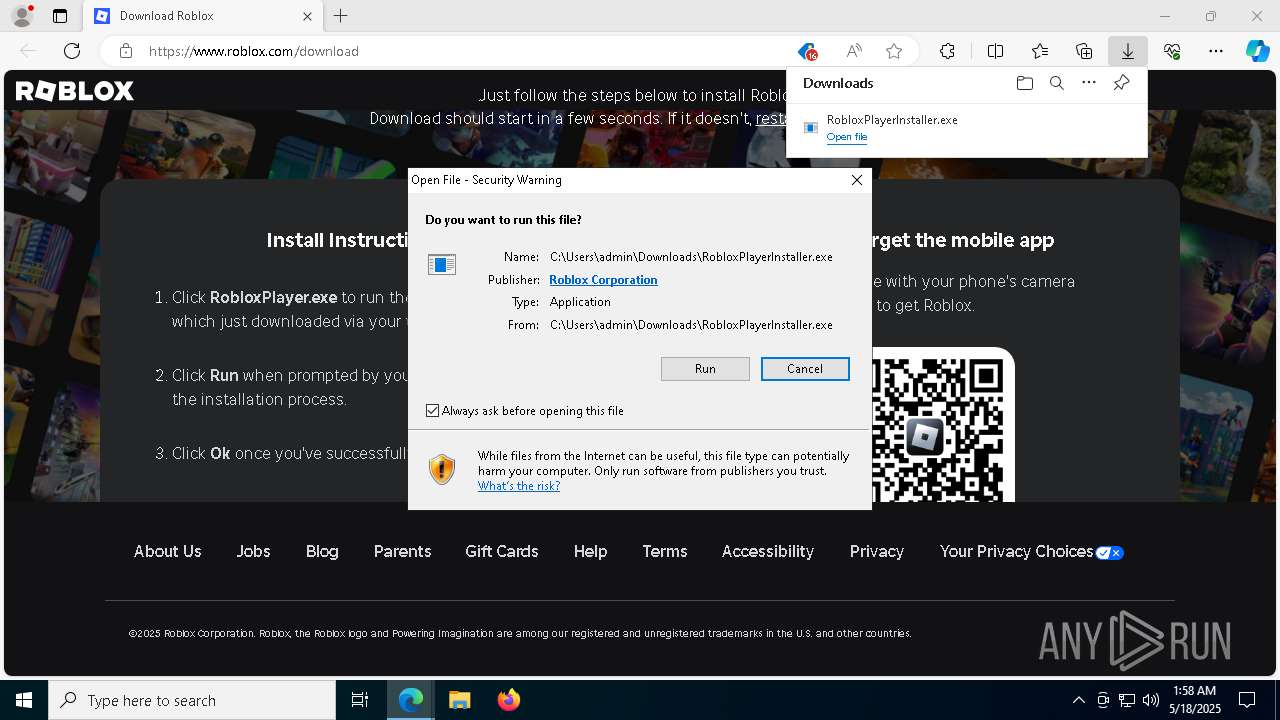Toggle split screen icon
The height and width of the screenshot is (720, 1280).
995,51
